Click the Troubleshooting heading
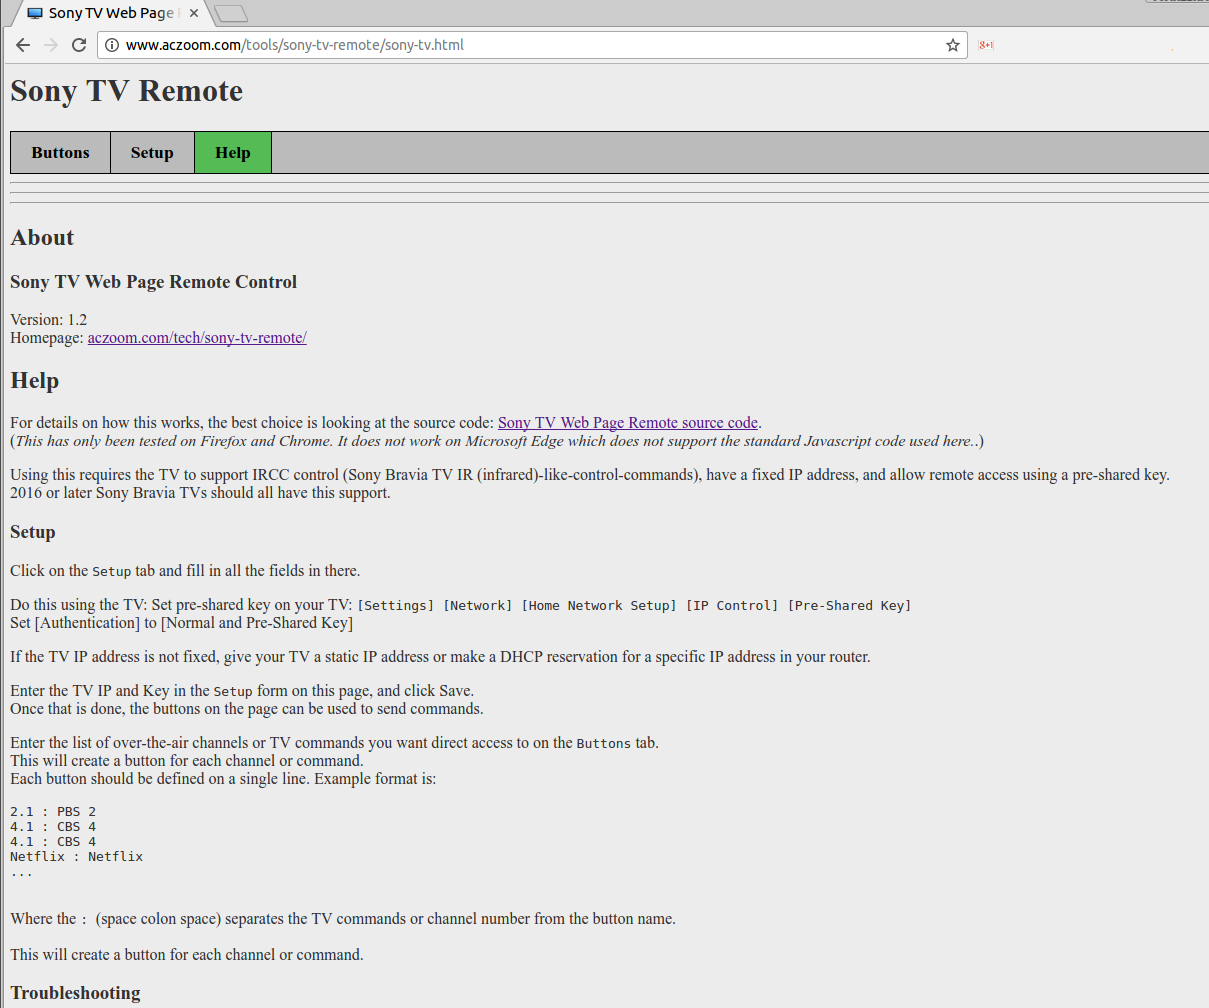Image resolution: width=1209 pixels, height=1008 pixels. 75,993
